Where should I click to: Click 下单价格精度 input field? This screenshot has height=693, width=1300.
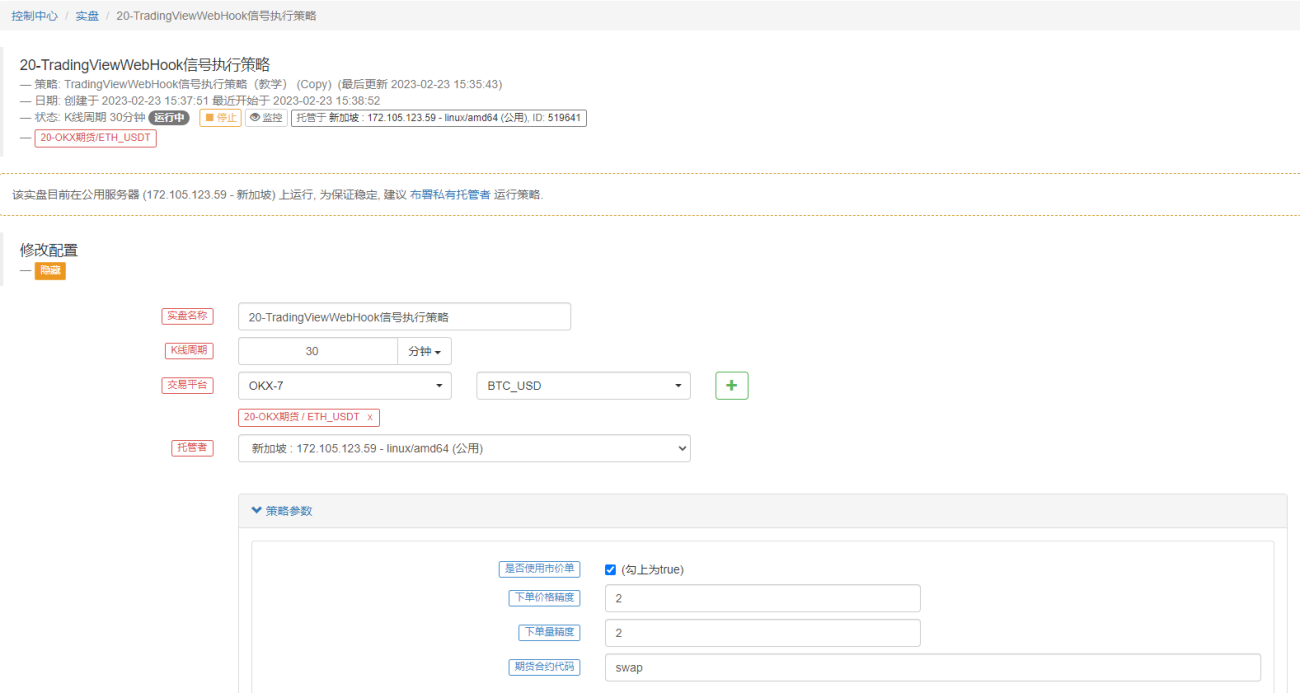(x=762, y=599)
